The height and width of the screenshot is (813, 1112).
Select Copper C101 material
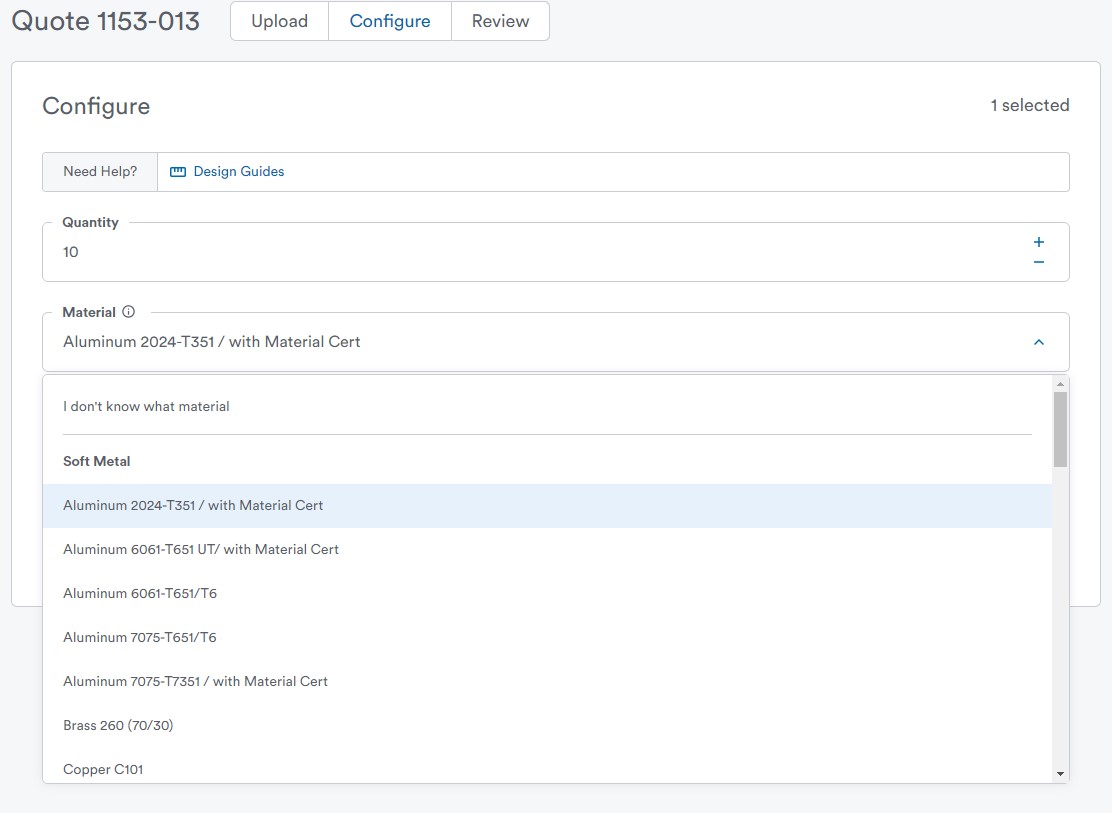(103, 769)
